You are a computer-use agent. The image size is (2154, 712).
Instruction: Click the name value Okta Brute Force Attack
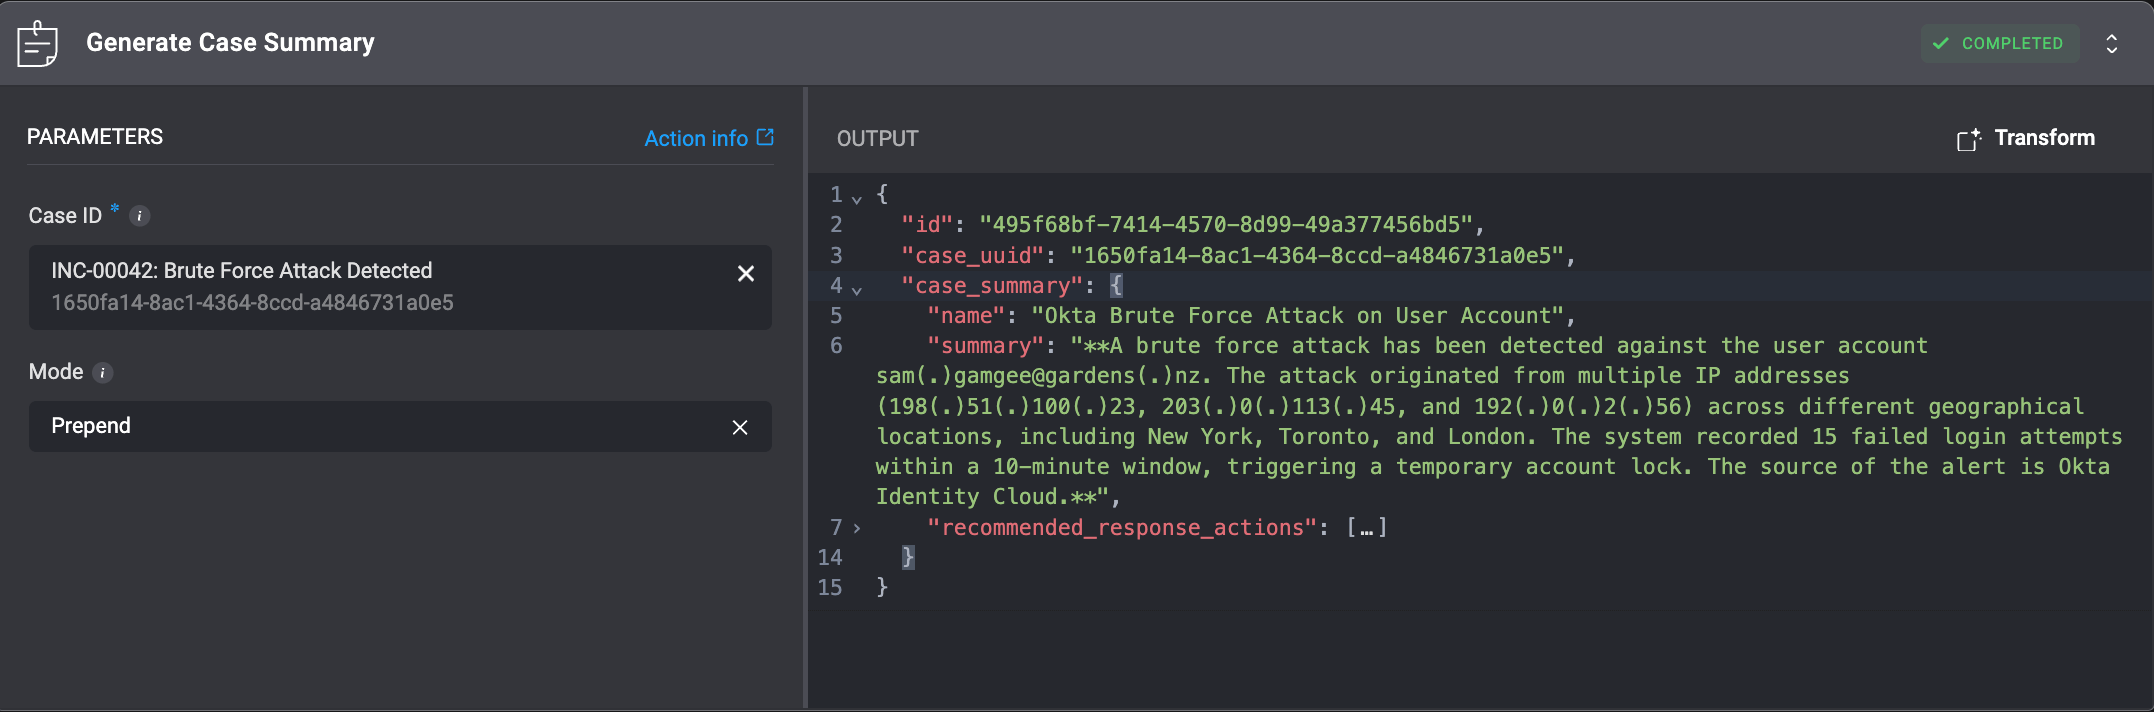[x=1298, y=316]
